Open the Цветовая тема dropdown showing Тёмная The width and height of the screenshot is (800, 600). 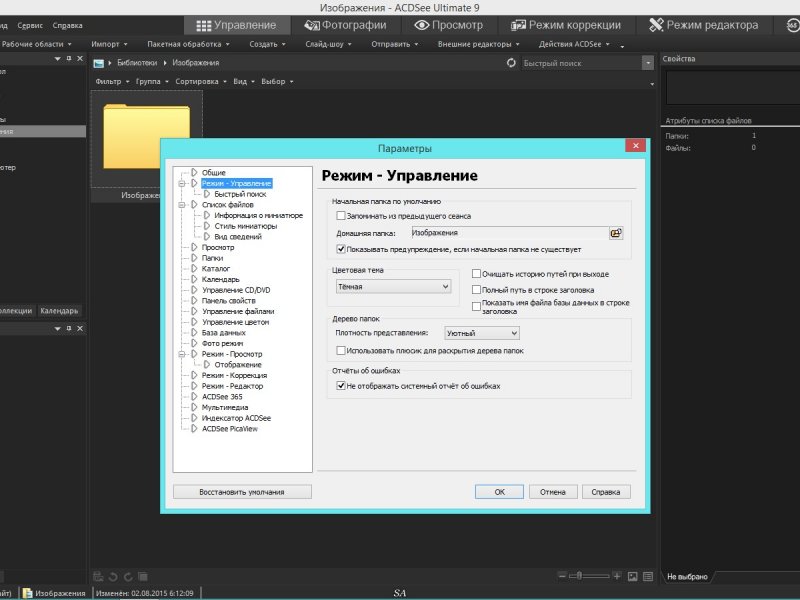pyautogui.click(x=393, y=287)
